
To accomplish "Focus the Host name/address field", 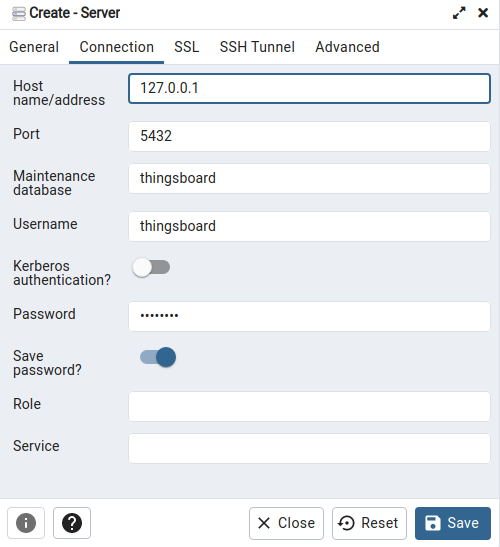I will (309, 88).
